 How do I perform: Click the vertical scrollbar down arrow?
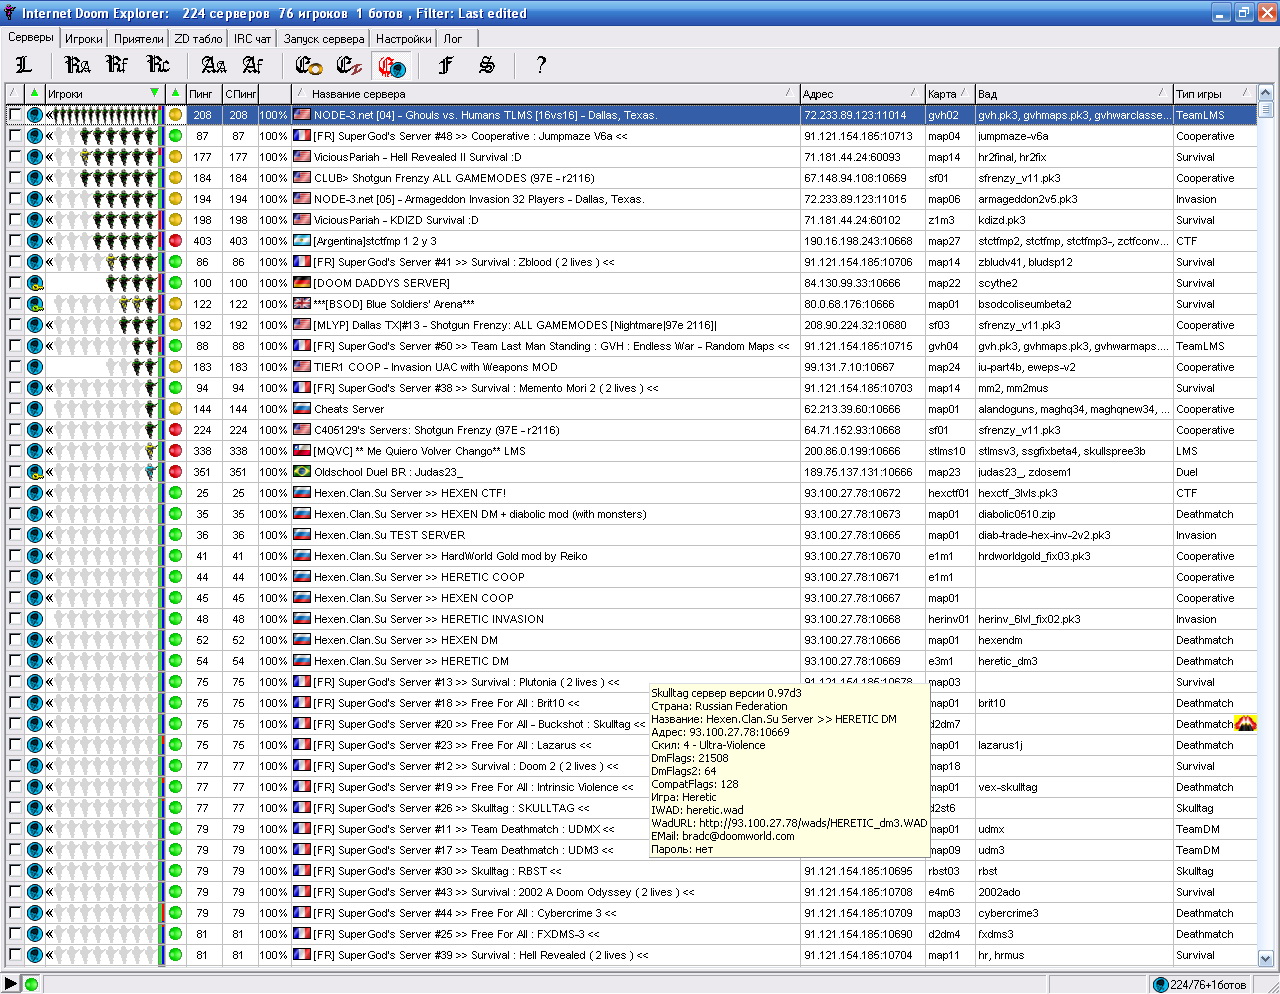point(1265,958)
